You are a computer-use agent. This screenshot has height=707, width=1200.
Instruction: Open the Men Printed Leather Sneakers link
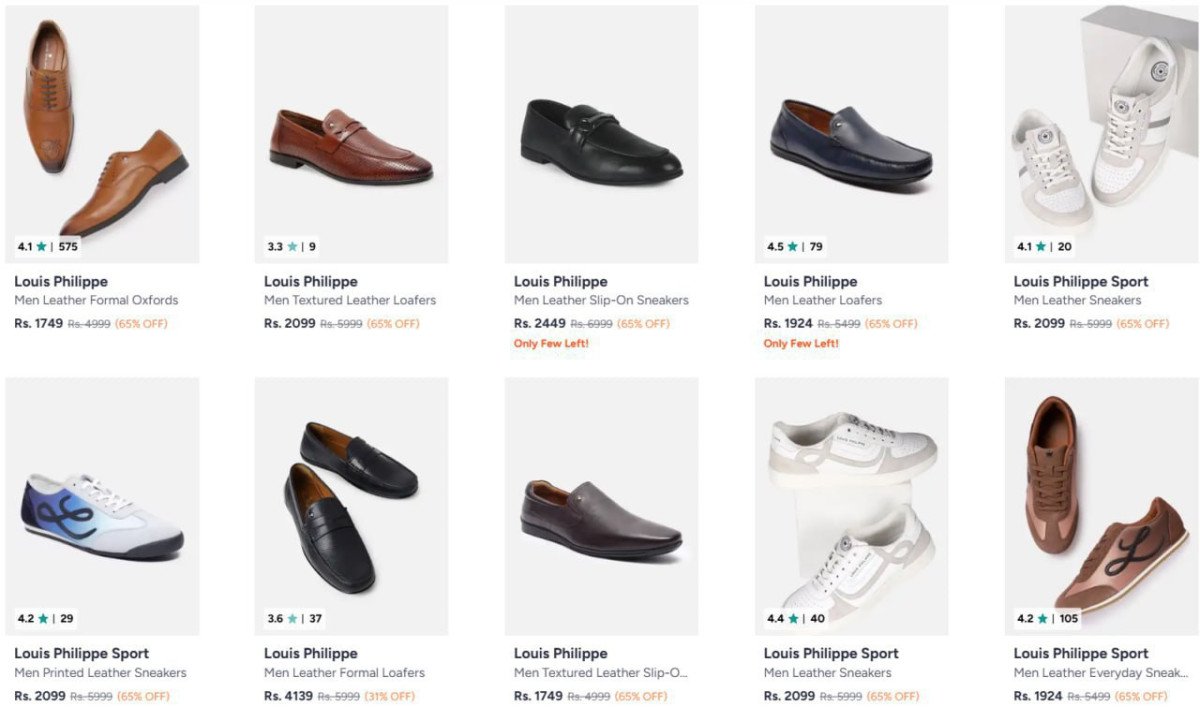coord(100,673)
